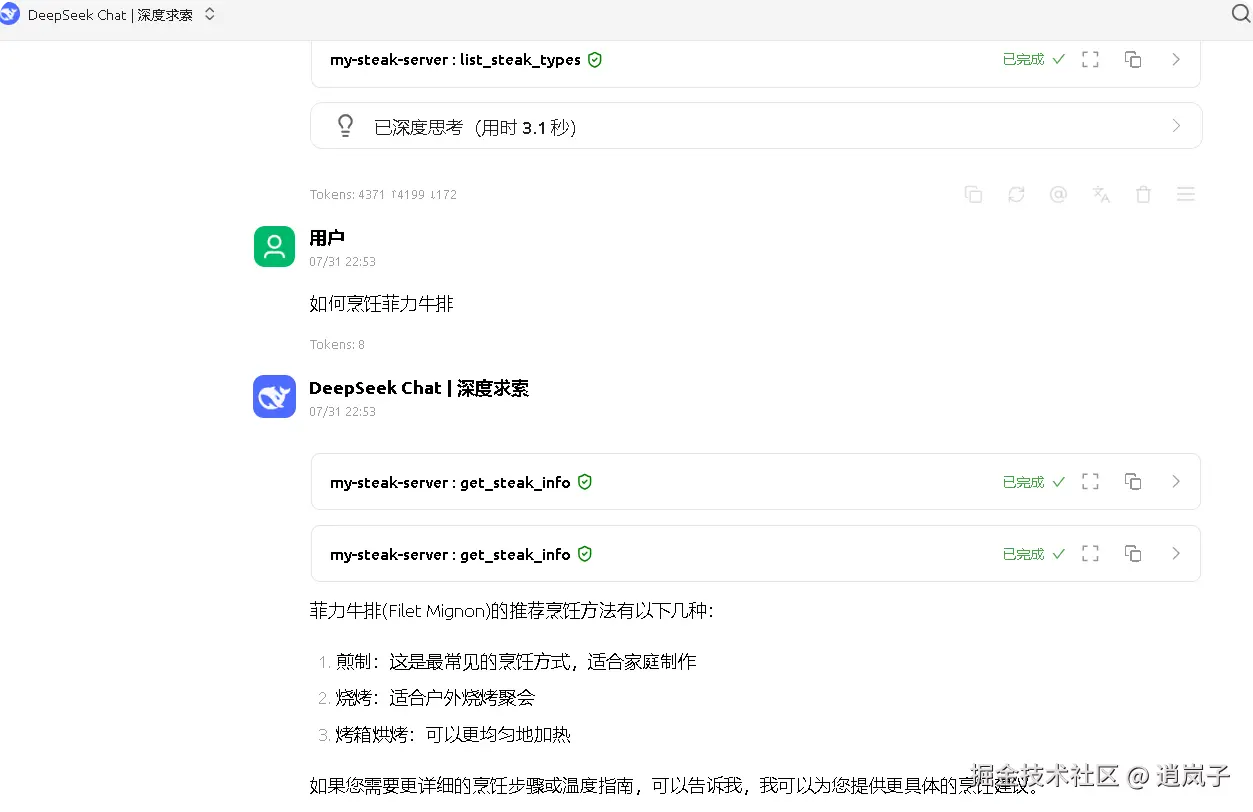The image size is (1253, 812).
Task: Copy the previous assistant message
Action: pos(973,195)
